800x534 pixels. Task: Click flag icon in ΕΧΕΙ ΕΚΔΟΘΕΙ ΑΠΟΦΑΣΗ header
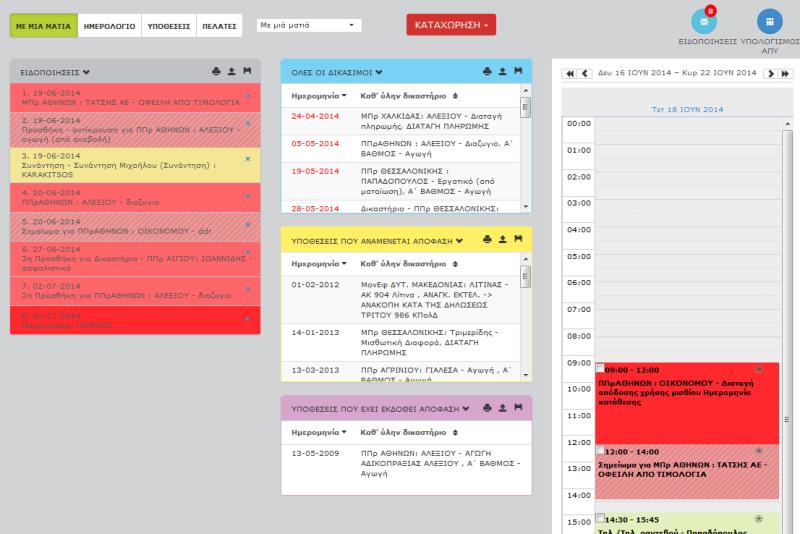pyautogui.click(x=518, y=408)
